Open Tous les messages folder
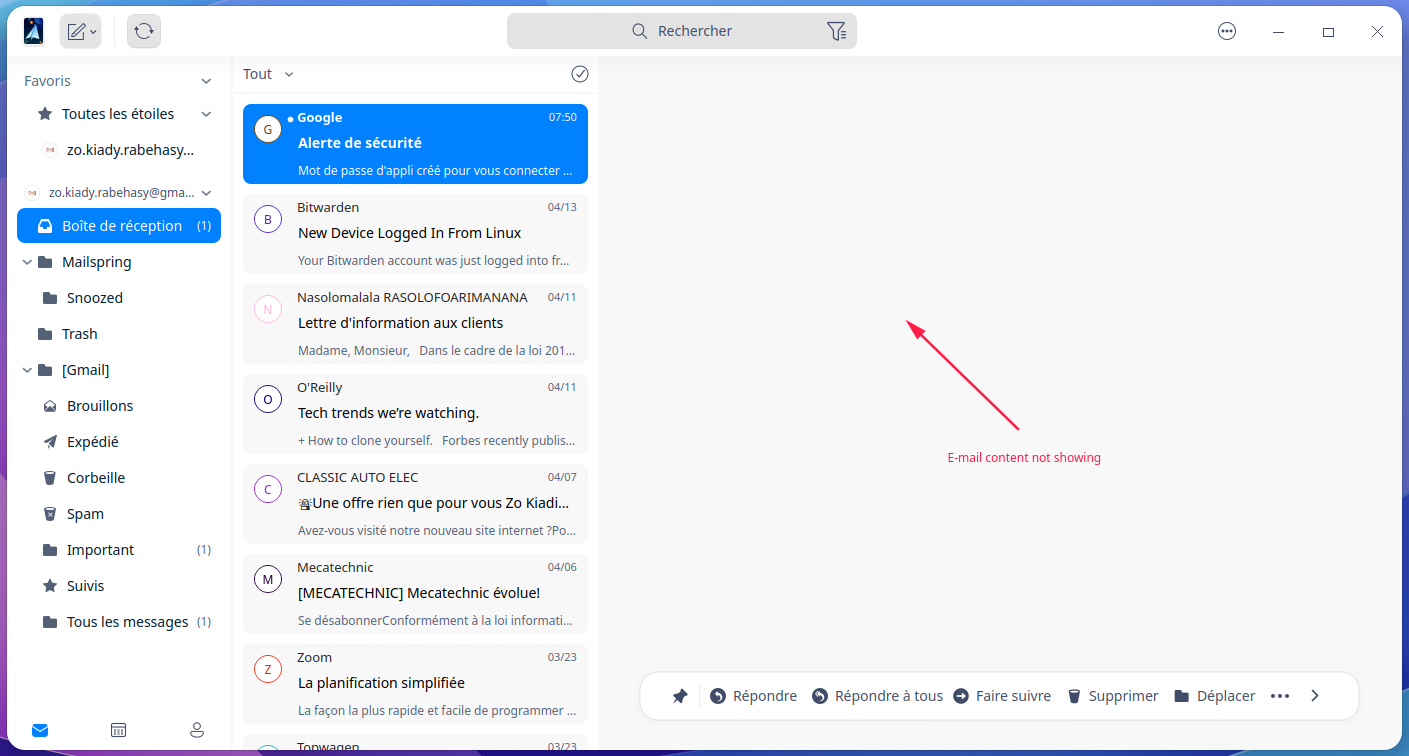 (119, 622)
